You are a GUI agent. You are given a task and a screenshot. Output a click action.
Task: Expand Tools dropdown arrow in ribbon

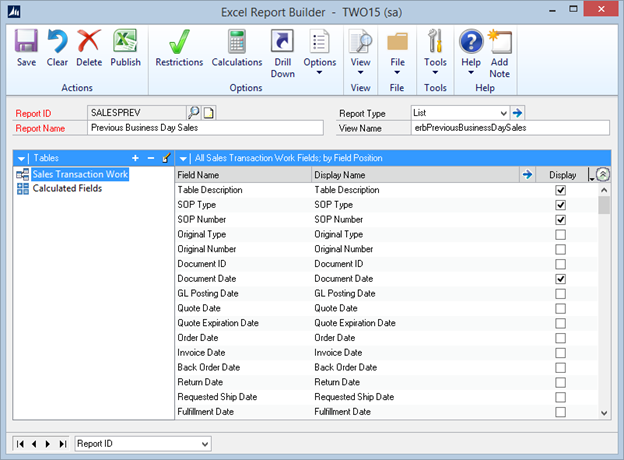click(x=435, y=72)
